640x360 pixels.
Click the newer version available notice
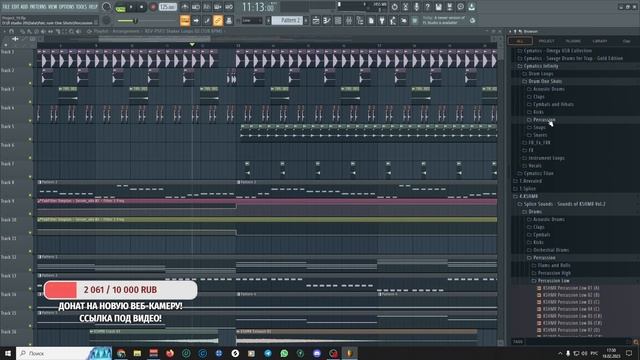tap(444, 20)
